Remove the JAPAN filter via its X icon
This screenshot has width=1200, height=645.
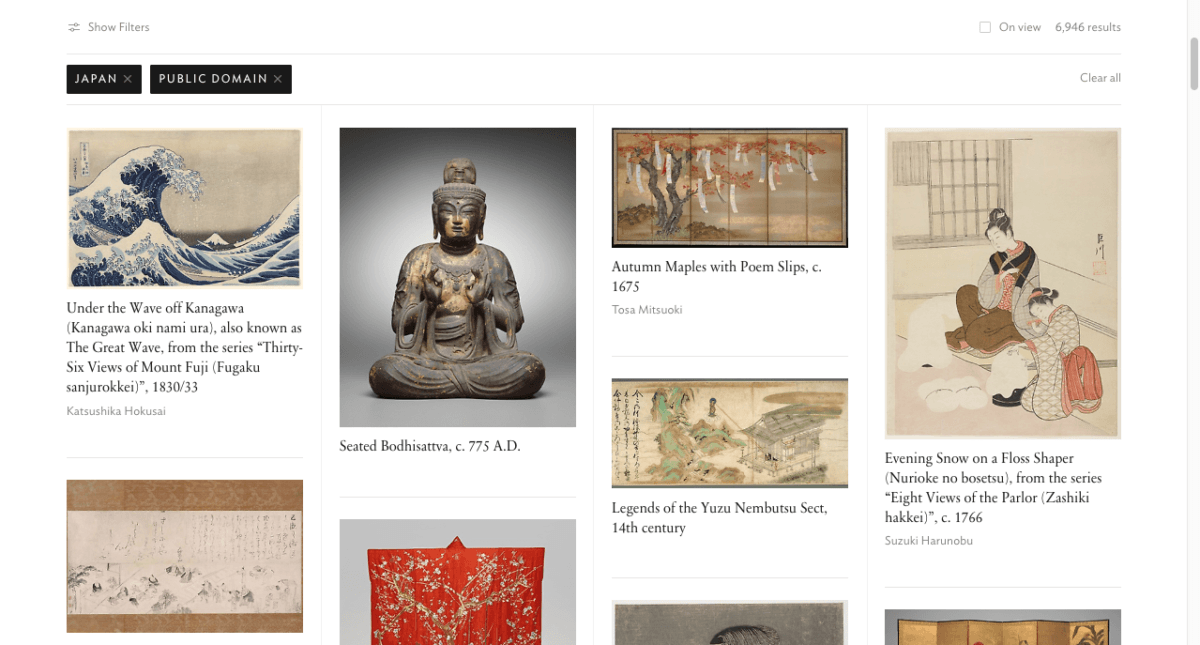(128, 79)
